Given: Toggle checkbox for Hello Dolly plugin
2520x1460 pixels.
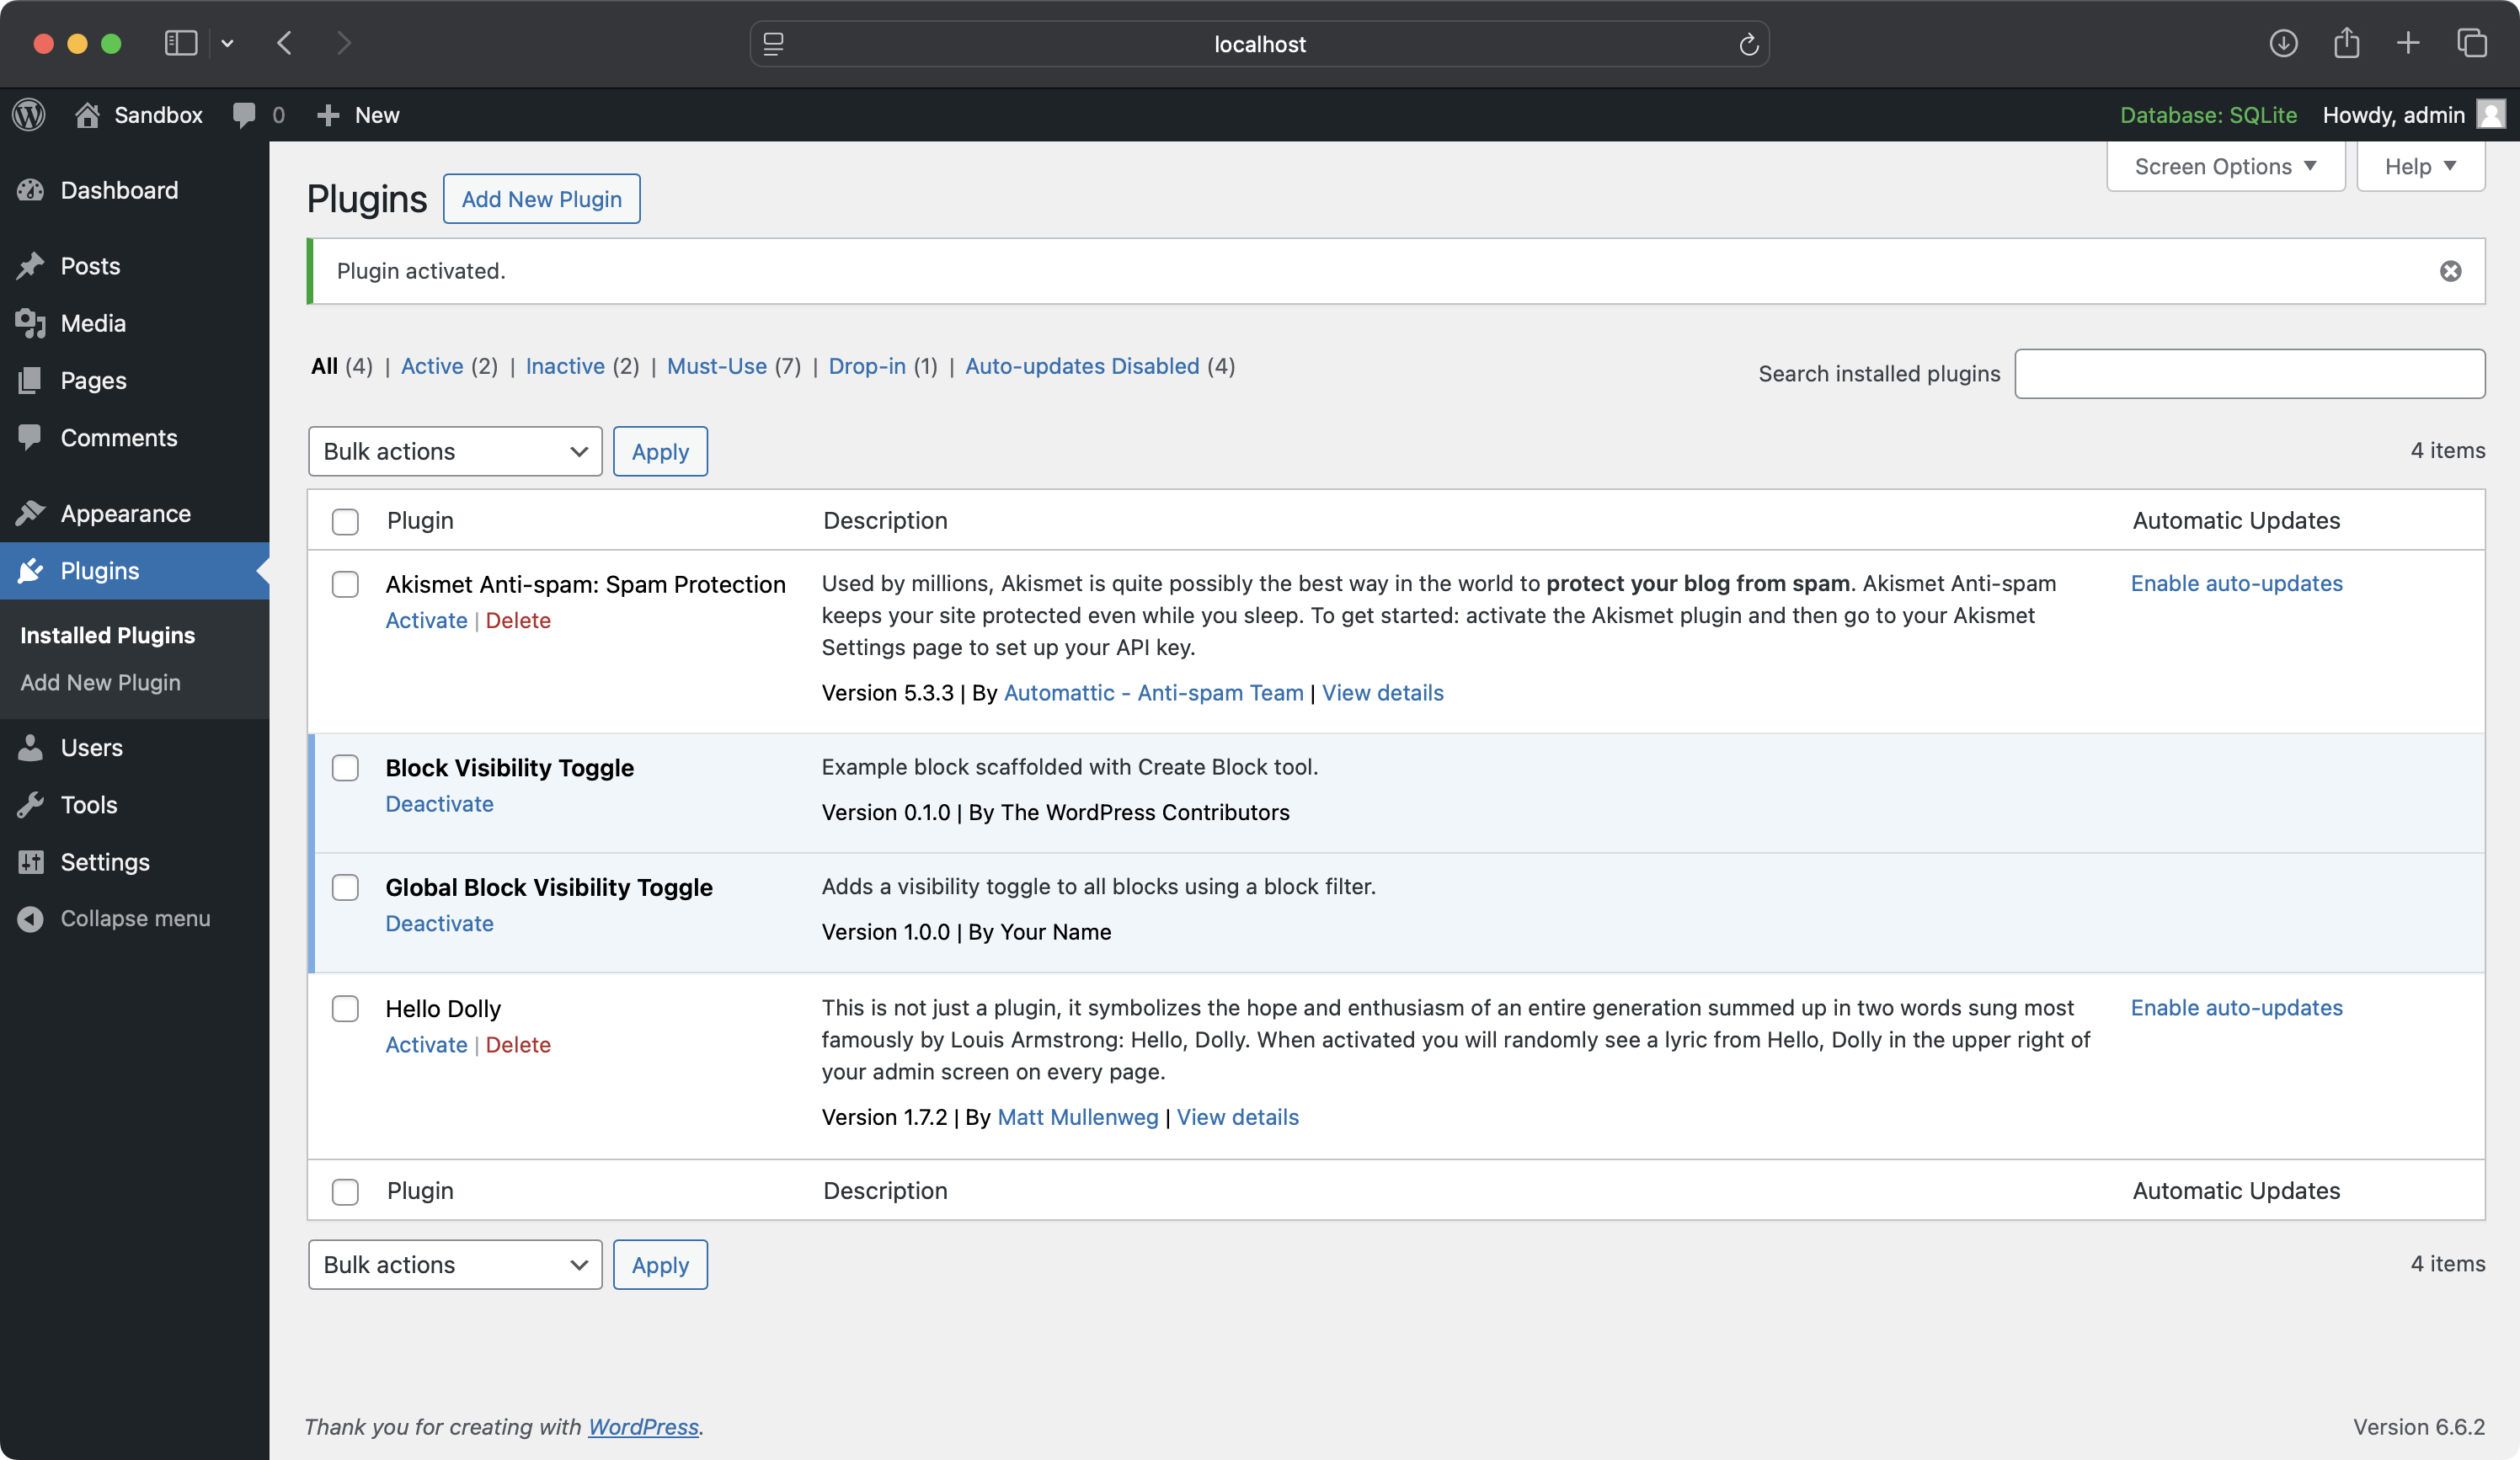Looking at the screenshot, I should click(346, 1008).
